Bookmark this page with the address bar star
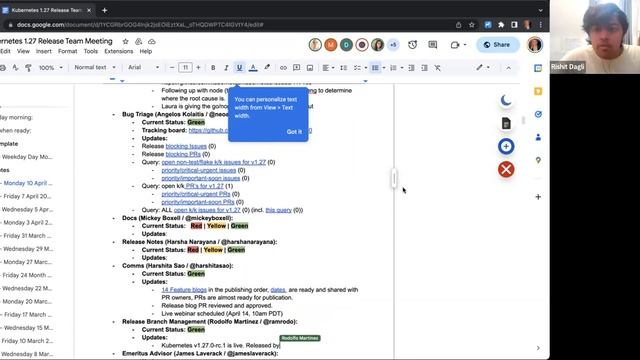Viewport: 640px width, 360px height. coord(472,25)
